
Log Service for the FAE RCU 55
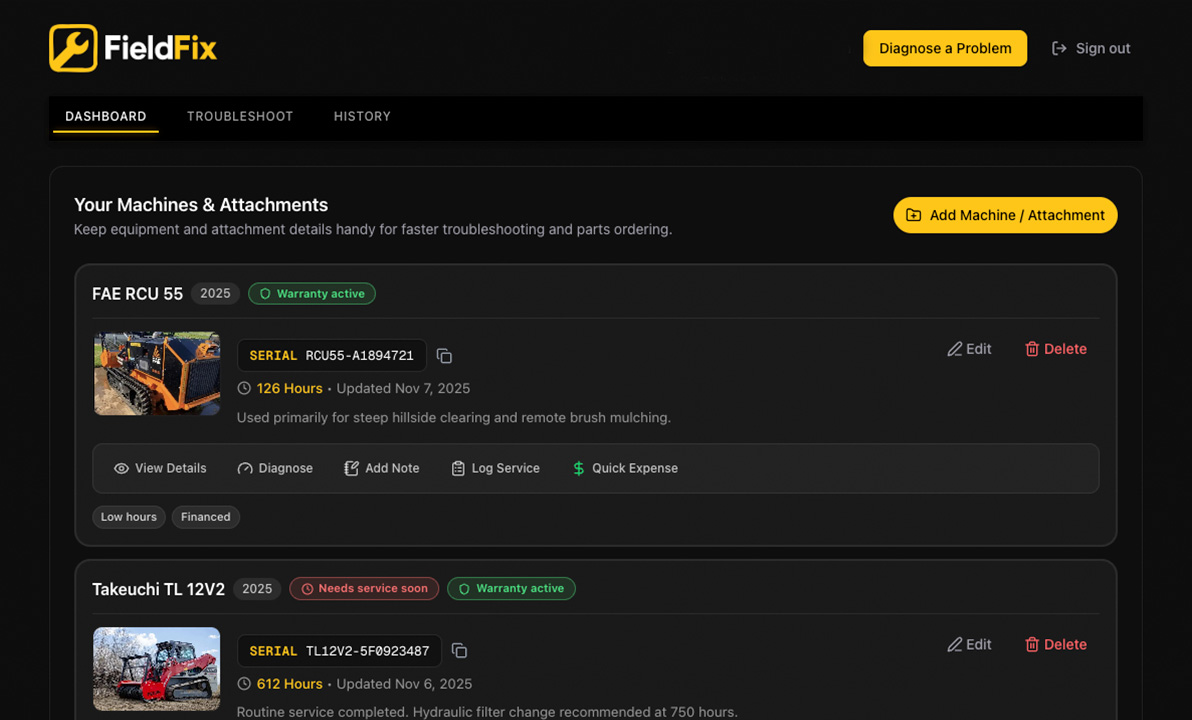tap(495, 468)
